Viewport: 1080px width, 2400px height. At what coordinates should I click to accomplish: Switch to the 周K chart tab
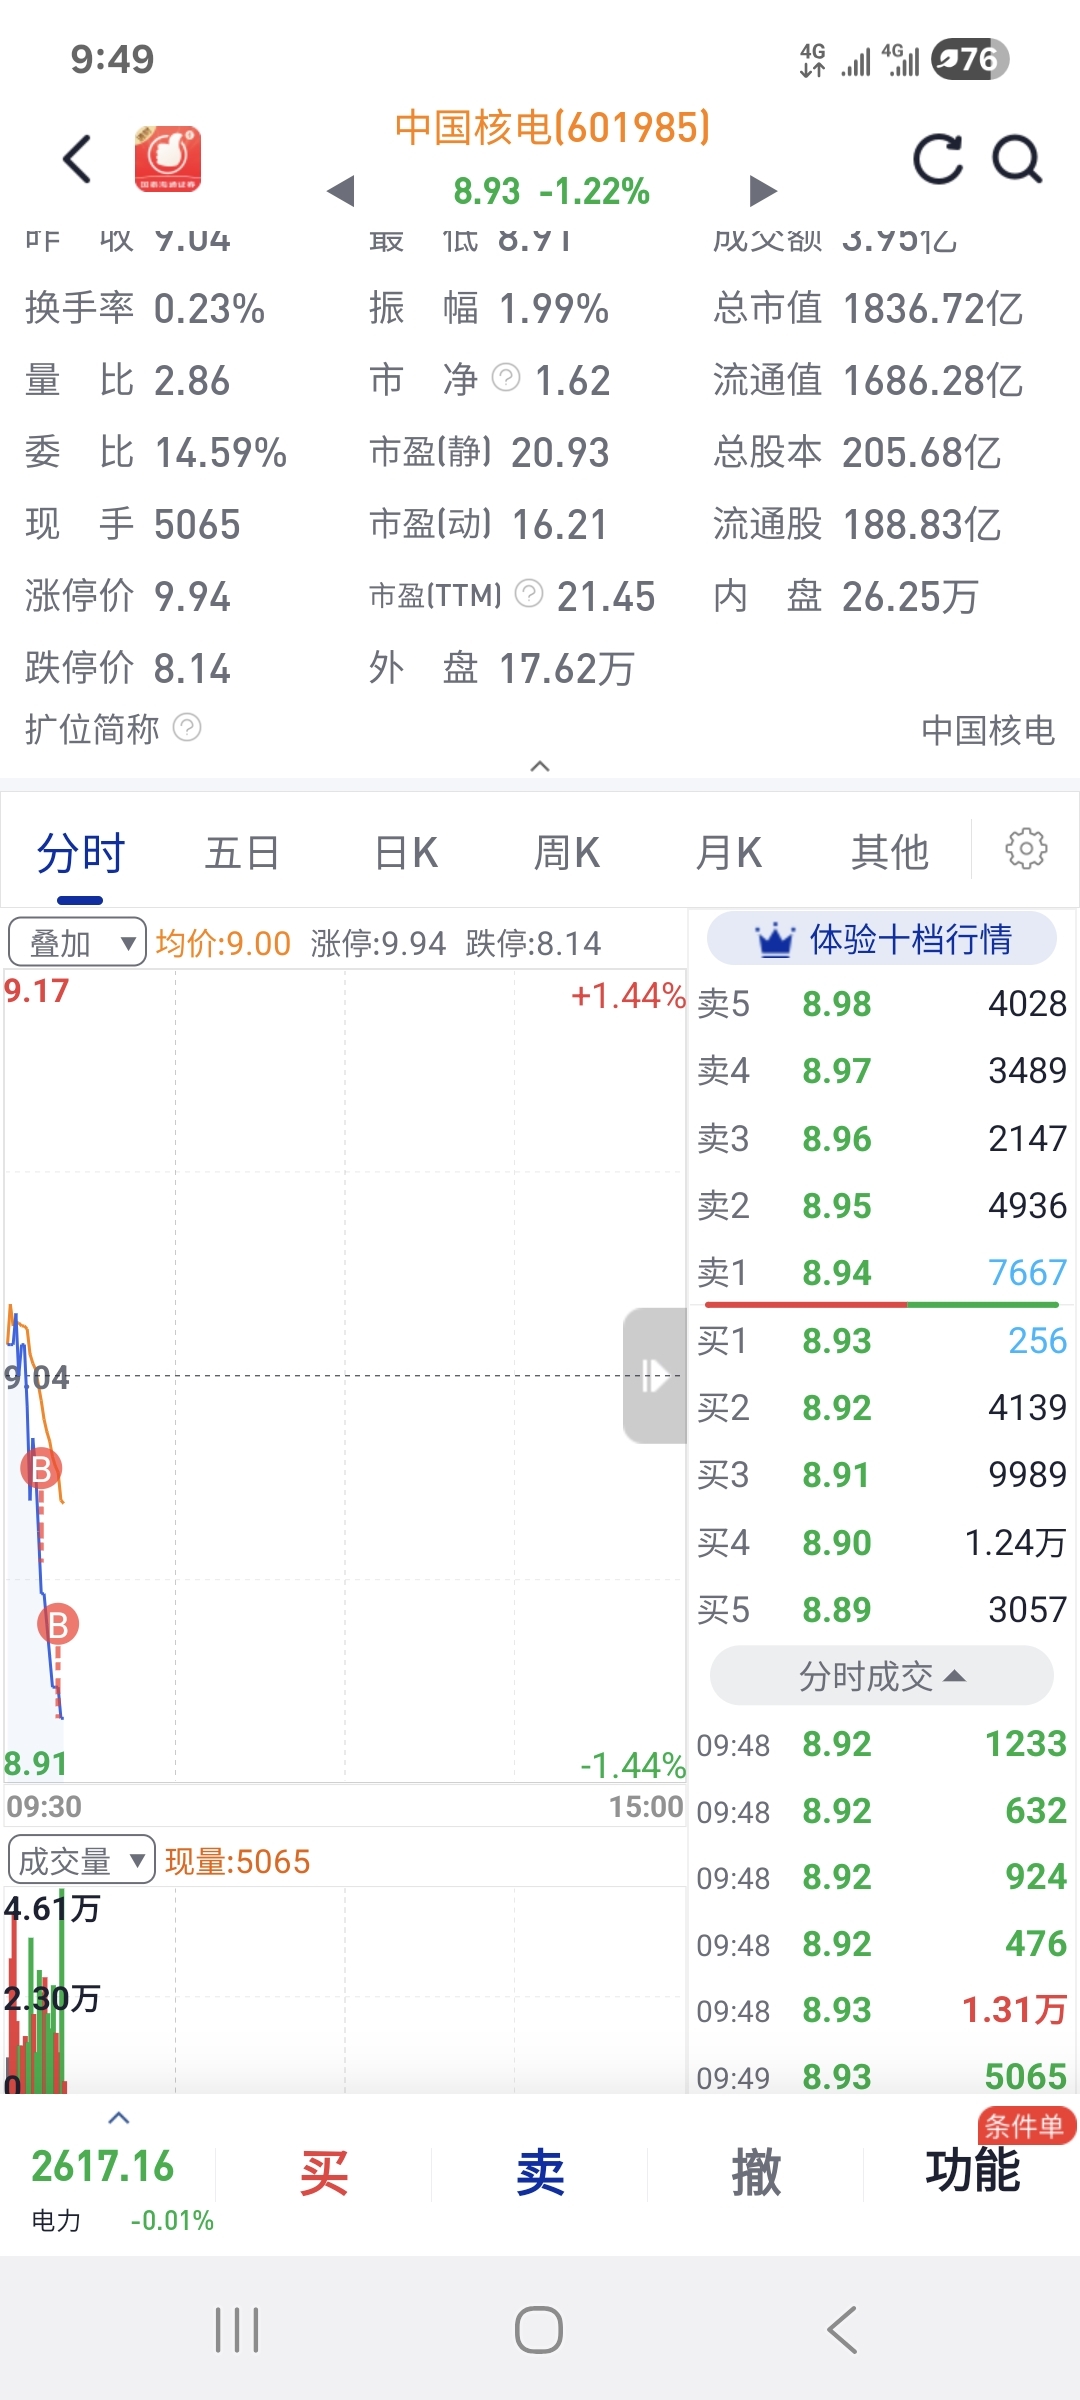coord(566,854)
